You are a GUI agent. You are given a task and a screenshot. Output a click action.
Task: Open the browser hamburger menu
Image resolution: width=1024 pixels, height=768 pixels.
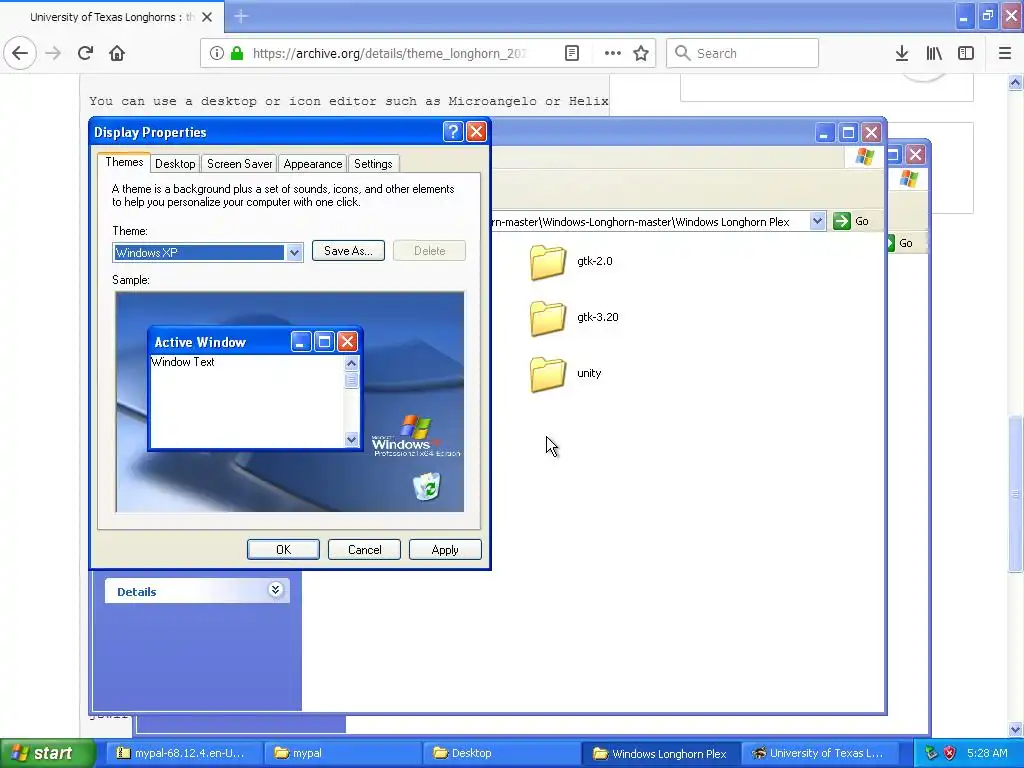pyautogui.click(x=1005, y=54)
